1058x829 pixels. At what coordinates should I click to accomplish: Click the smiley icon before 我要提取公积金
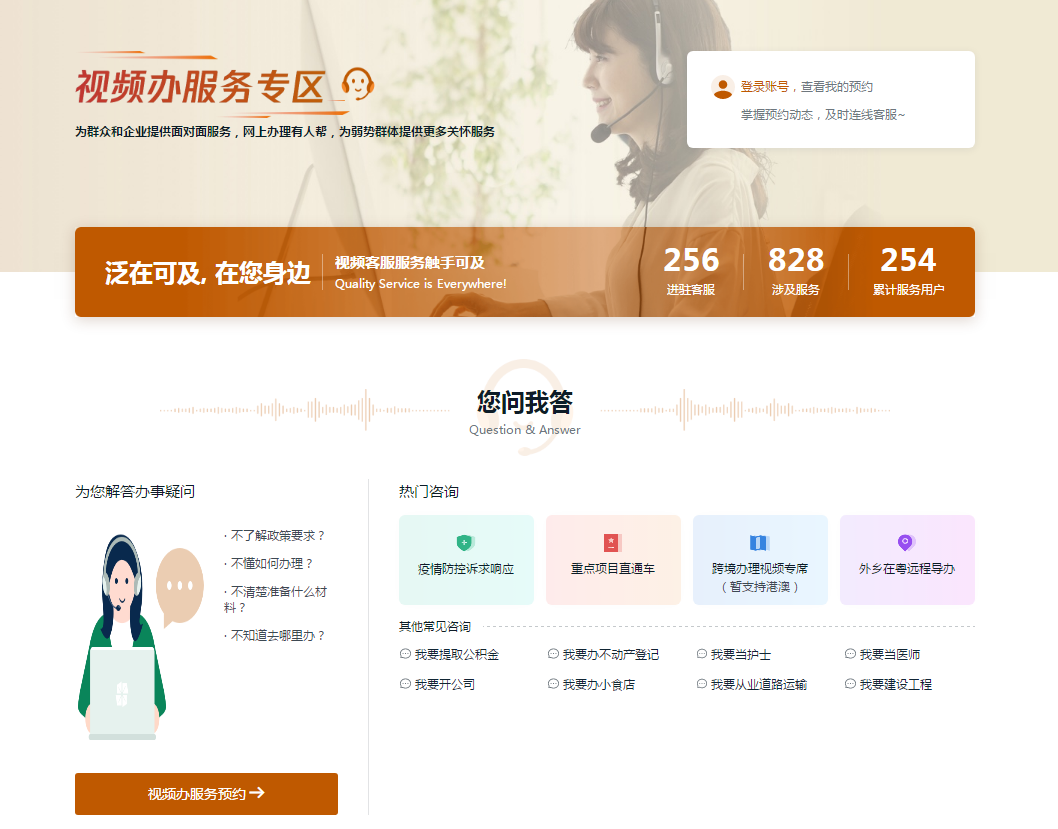click(x=404, y=653)
